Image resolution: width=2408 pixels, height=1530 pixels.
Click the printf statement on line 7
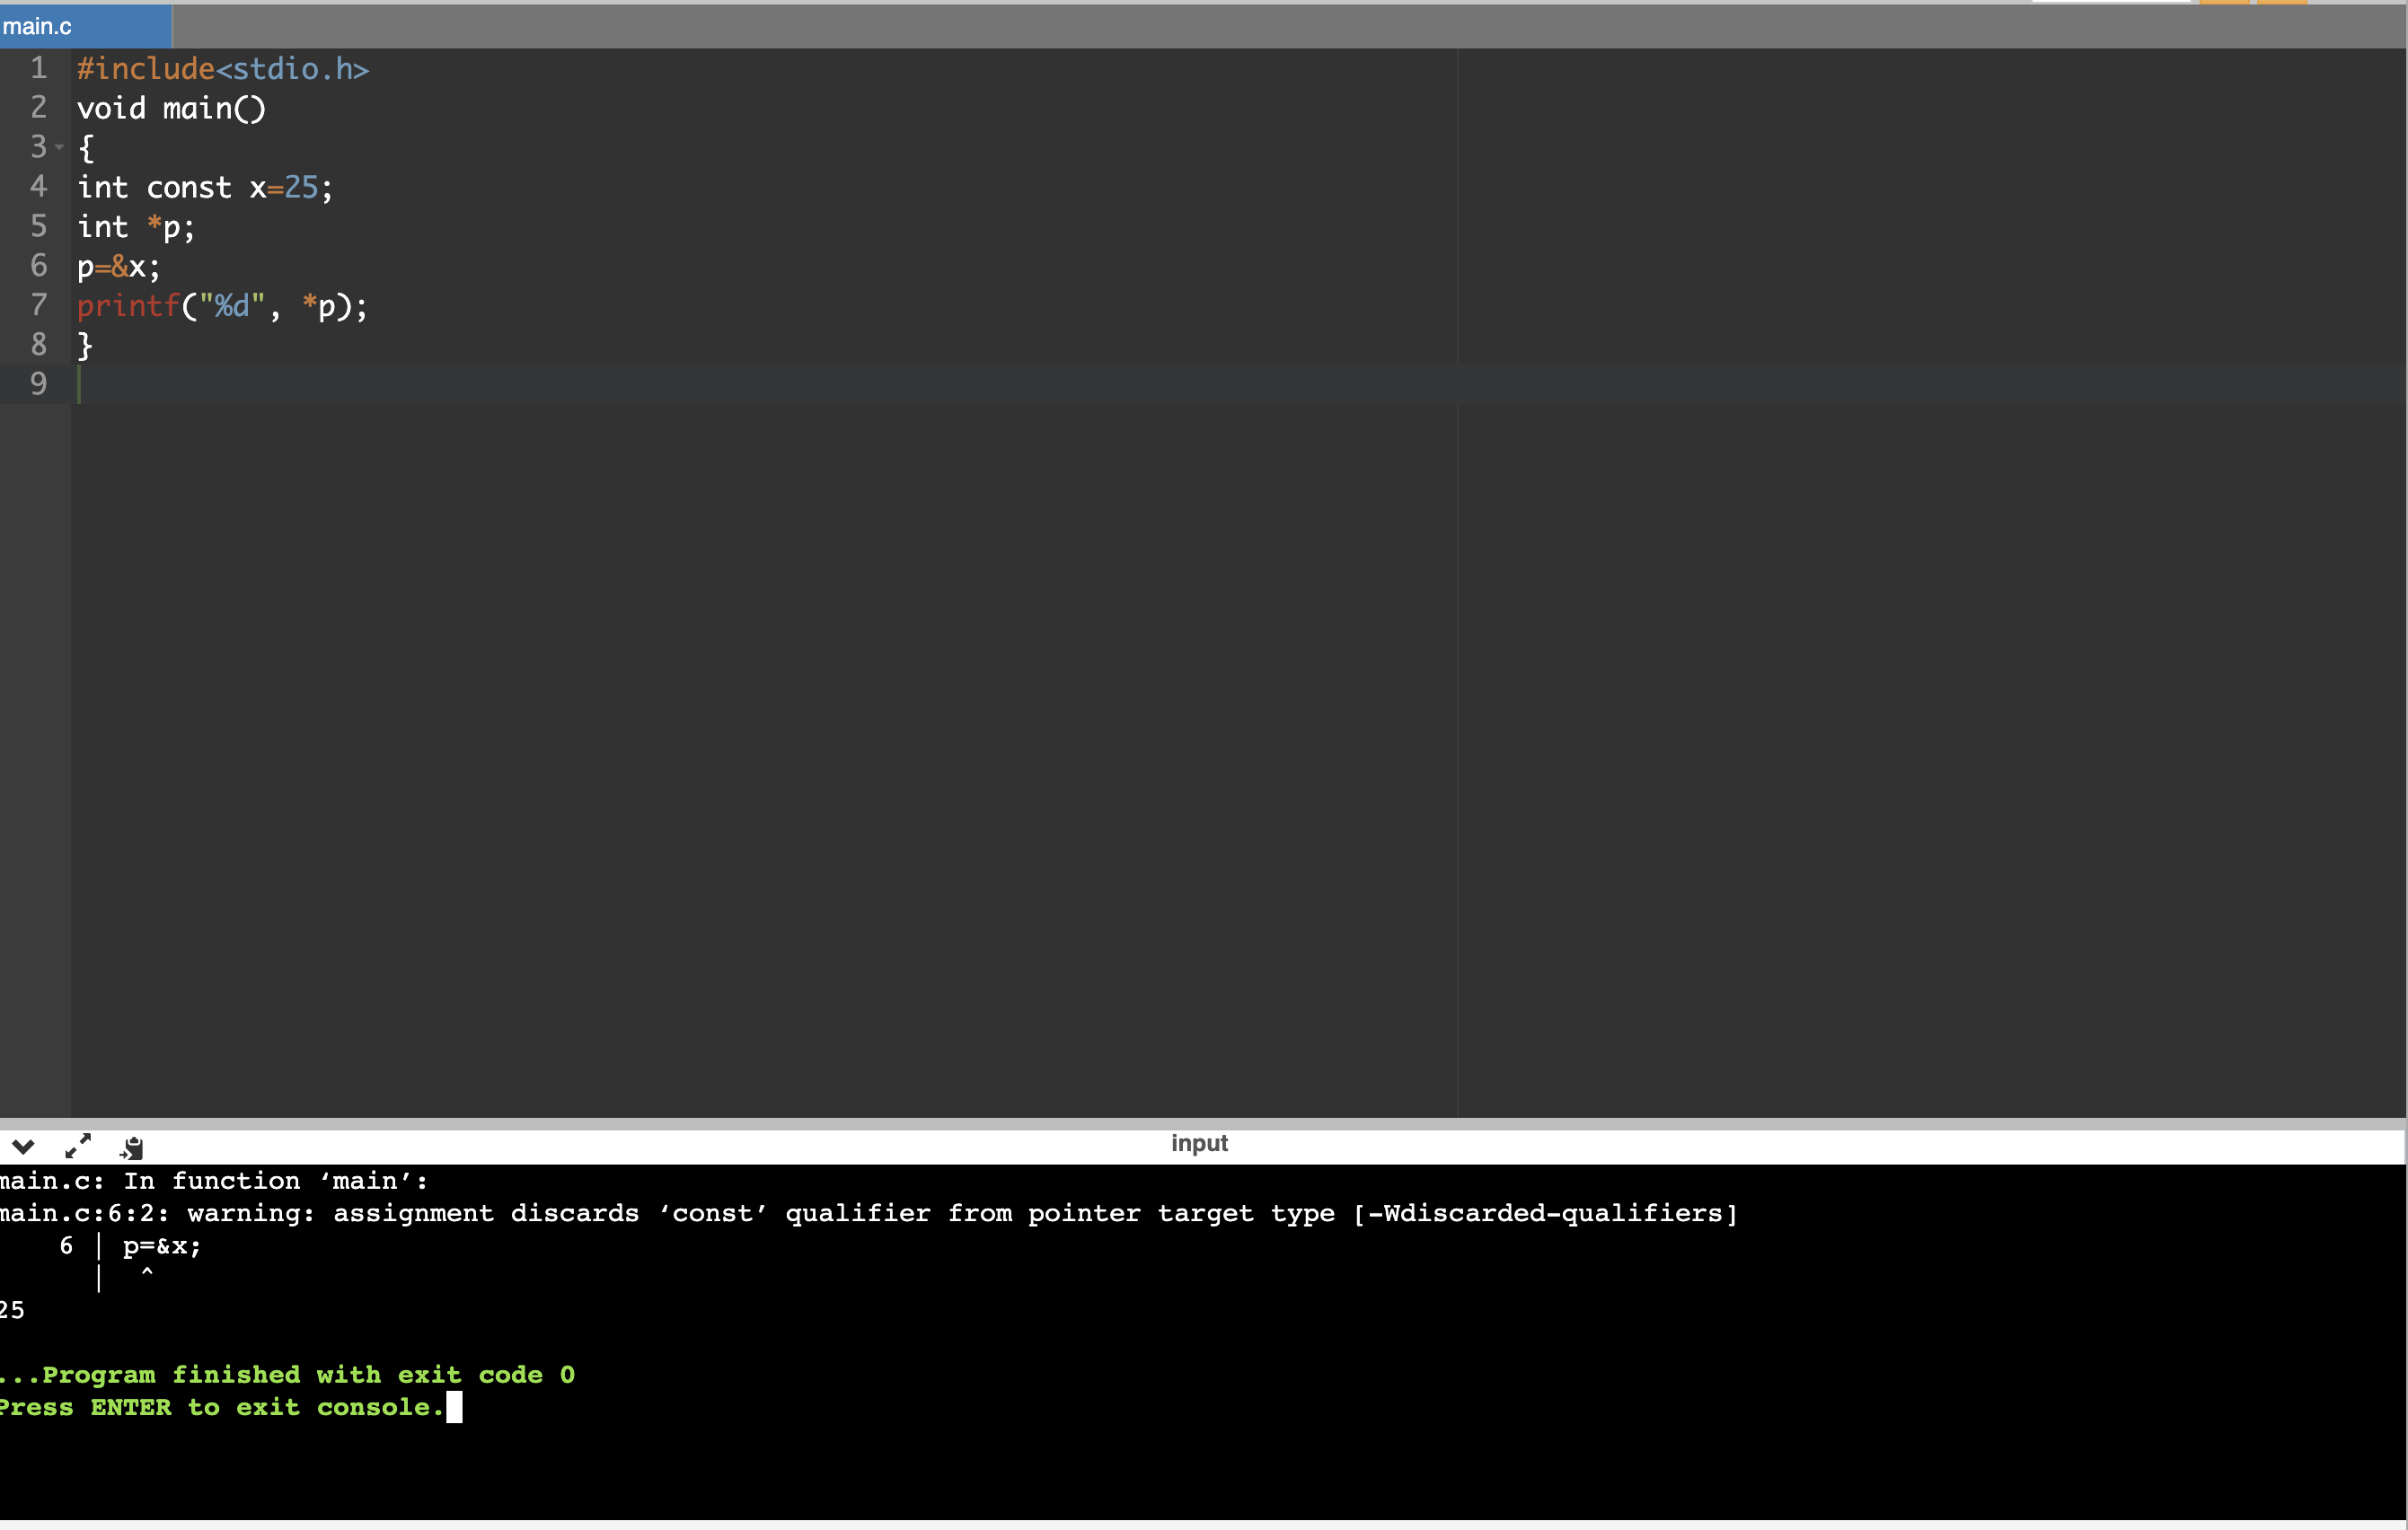point(222,306)
